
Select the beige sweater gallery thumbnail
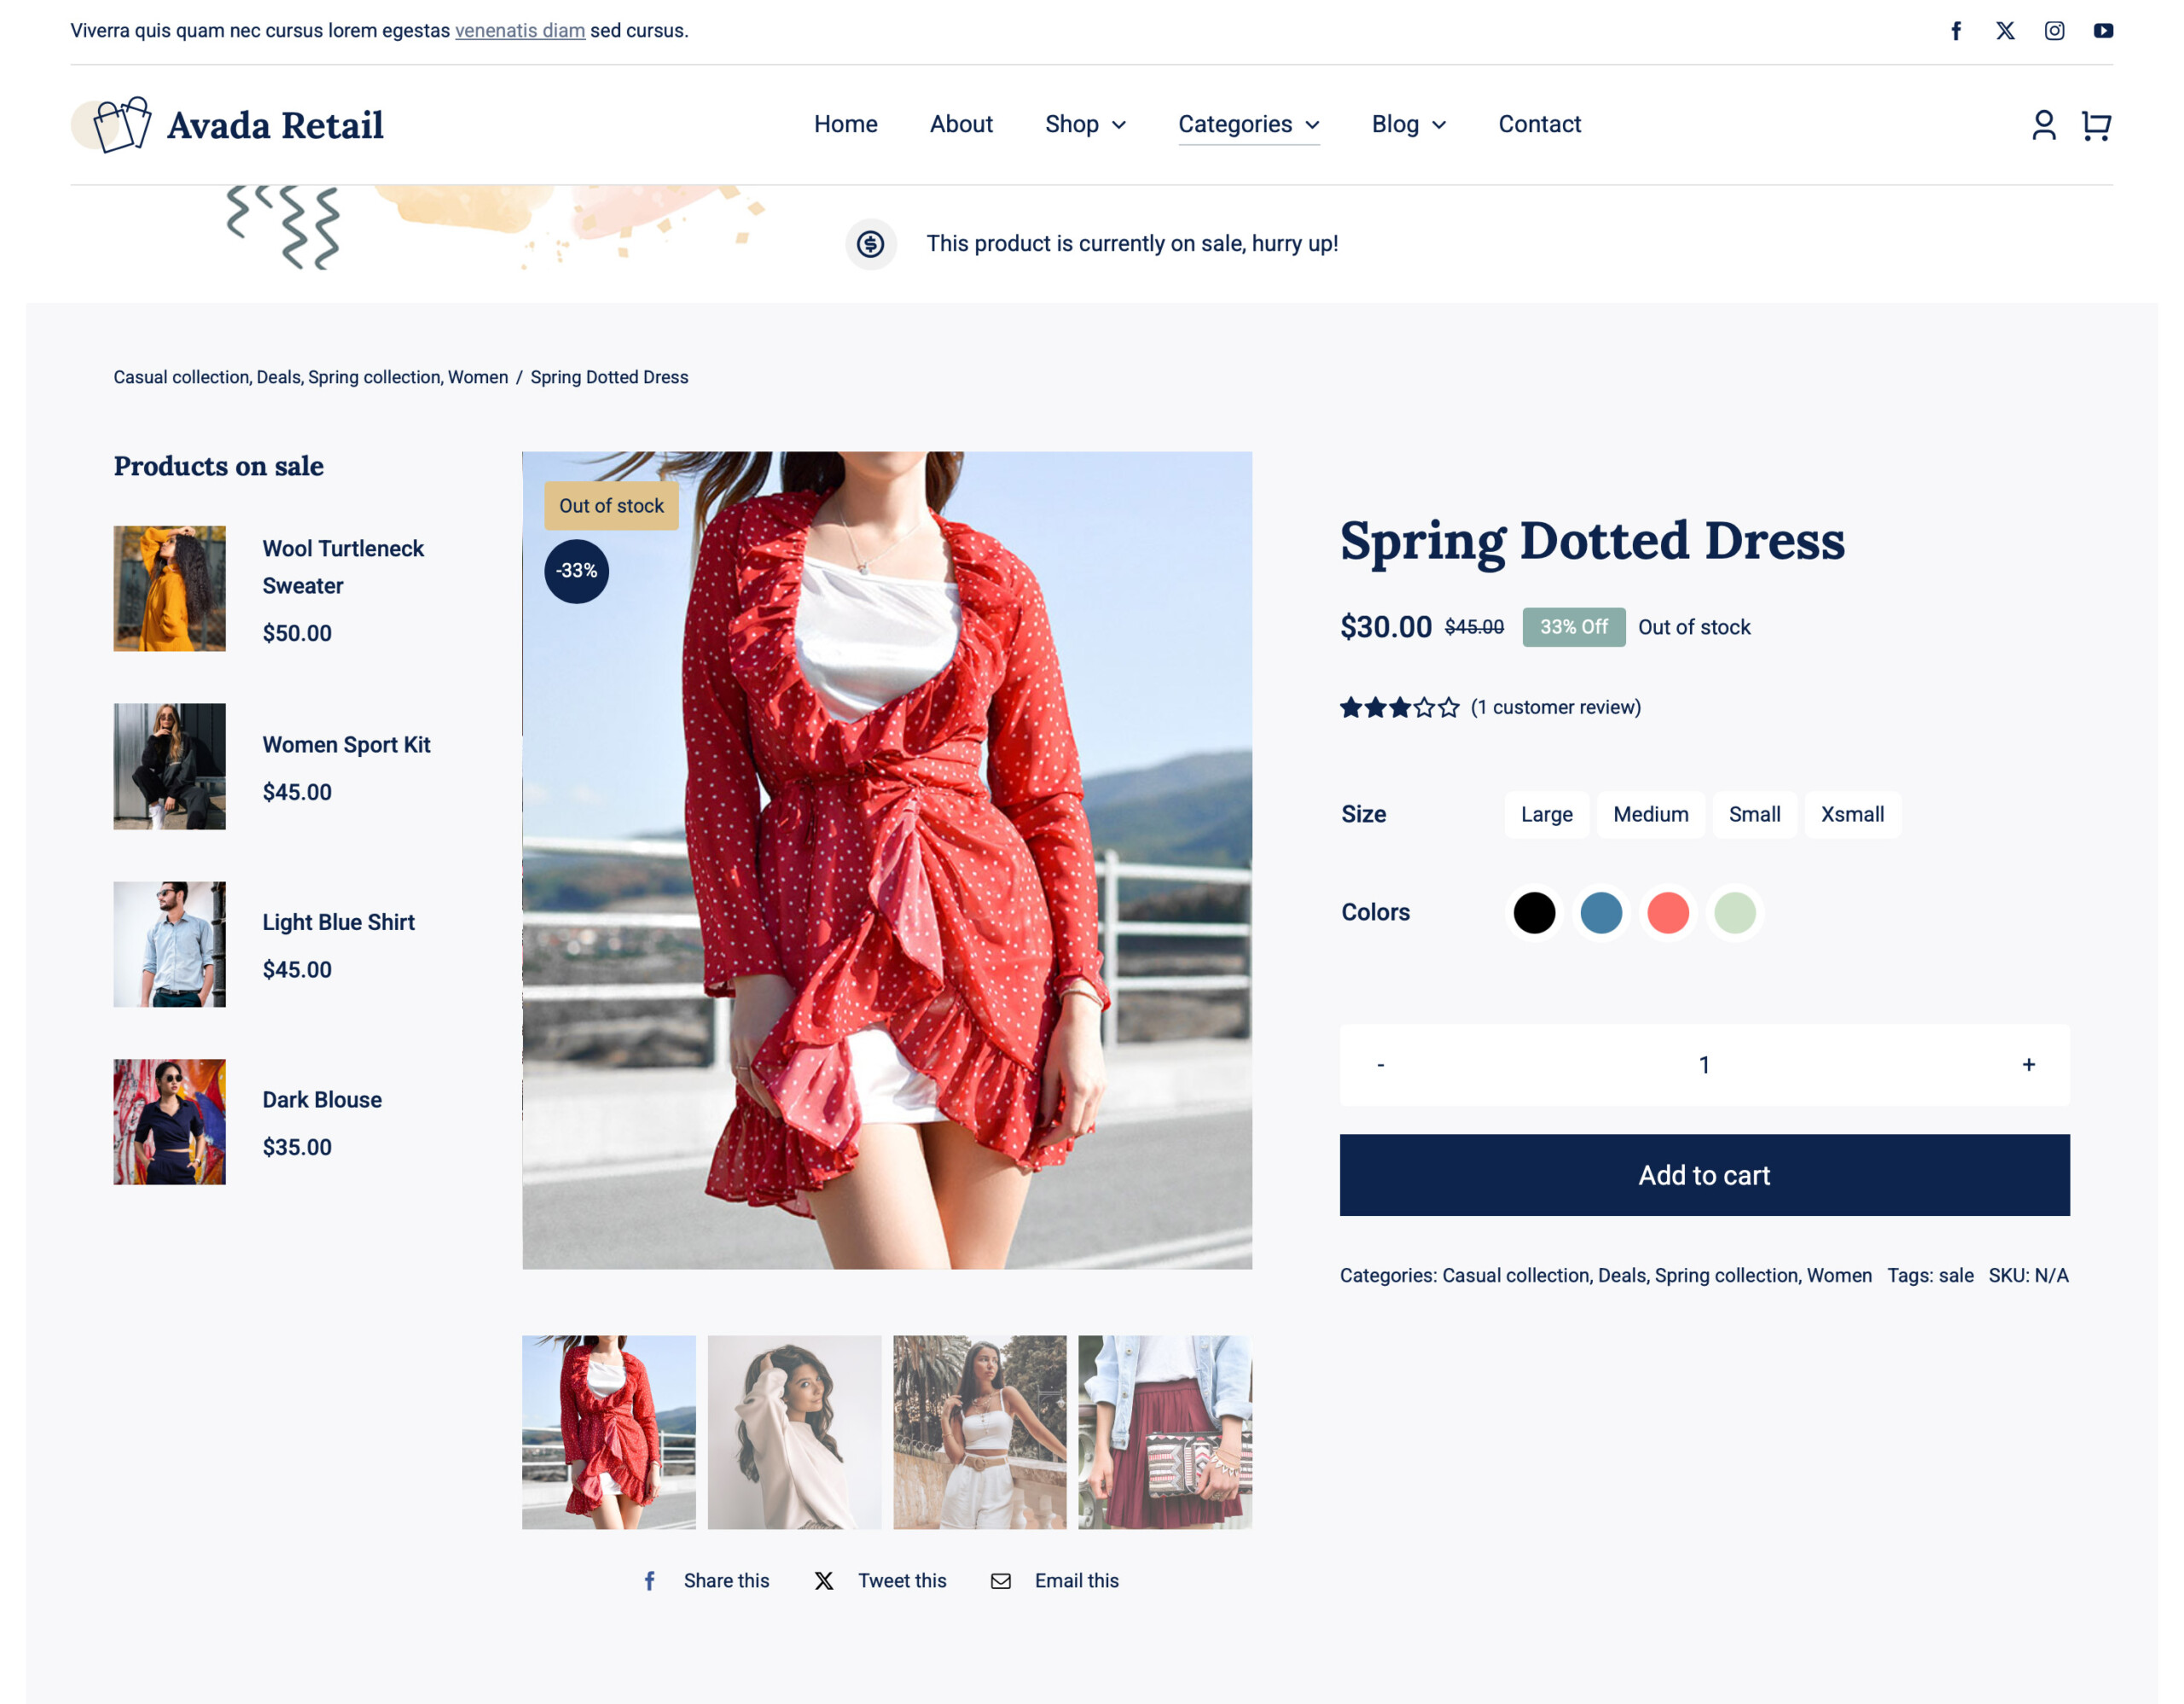[x=794, y=1432]
